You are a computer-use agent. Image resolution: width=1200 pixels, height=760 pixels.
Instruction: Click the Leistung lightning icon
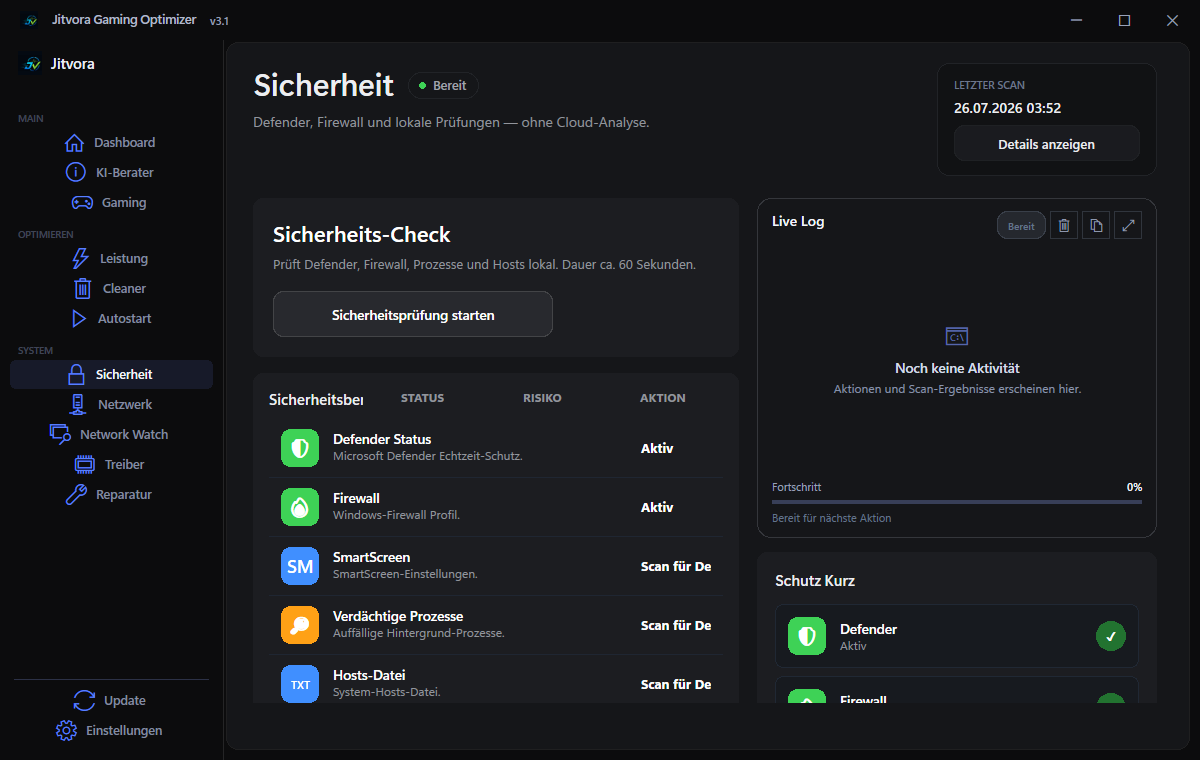pyautogui.click(x=80, y=258)
